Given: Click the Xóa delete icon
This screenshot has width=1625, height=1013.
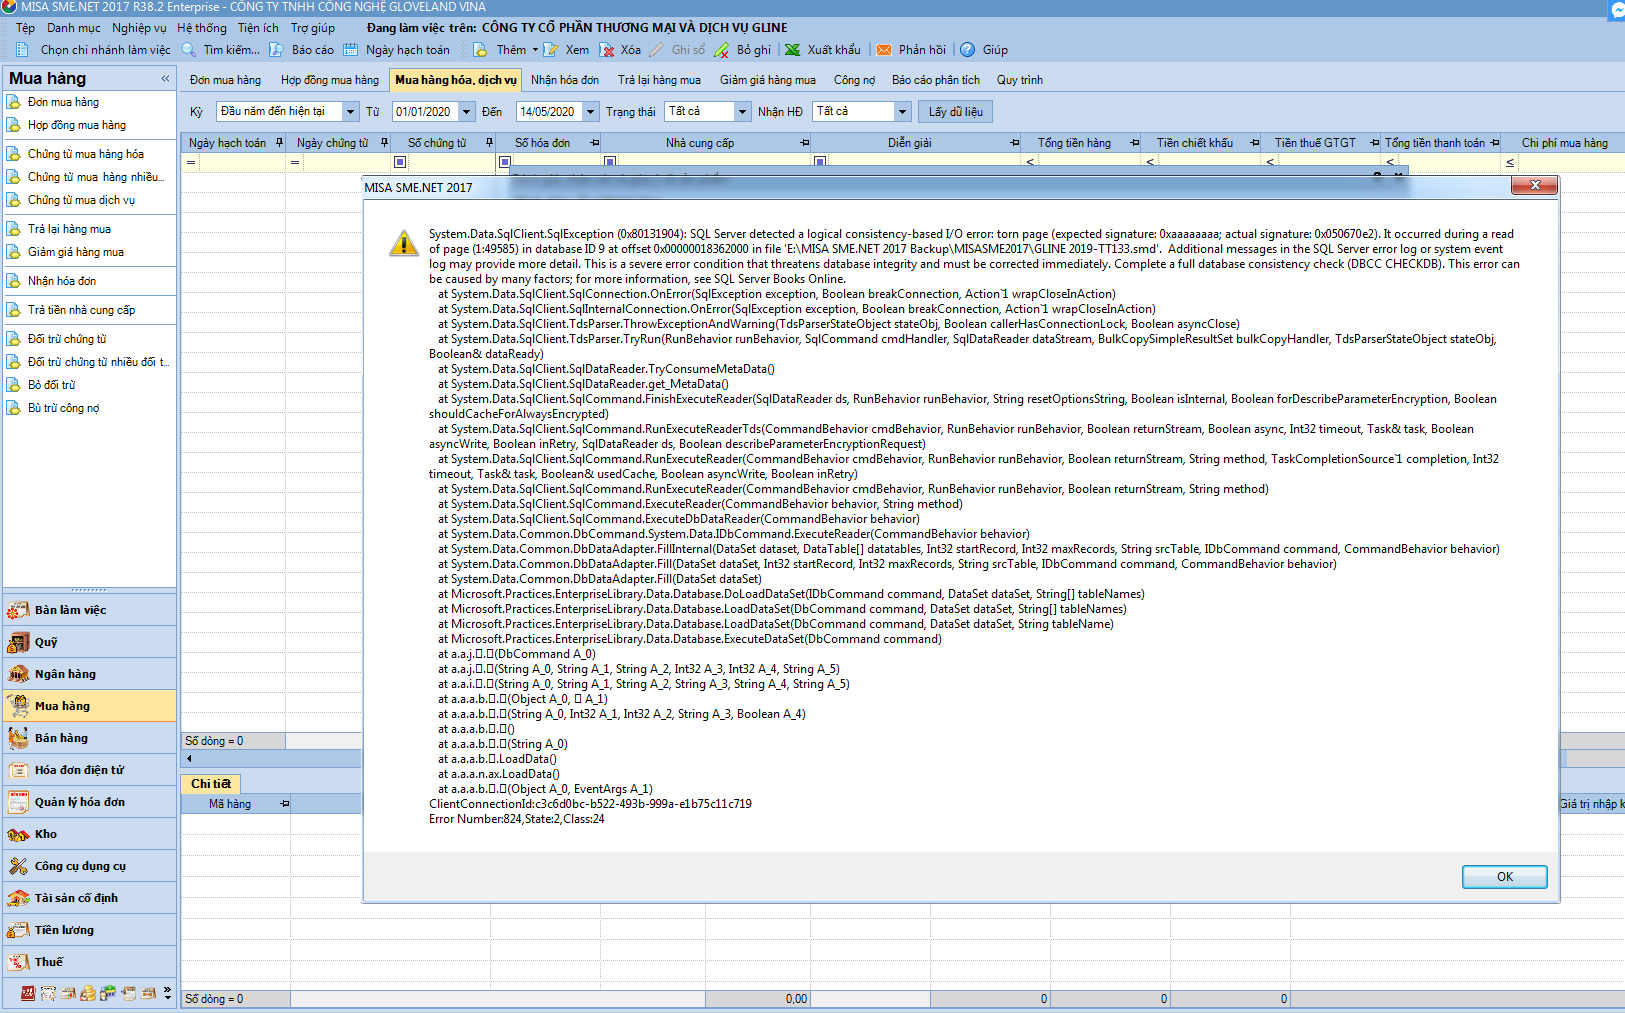Looking at the screenshot, I should [606, 50].
